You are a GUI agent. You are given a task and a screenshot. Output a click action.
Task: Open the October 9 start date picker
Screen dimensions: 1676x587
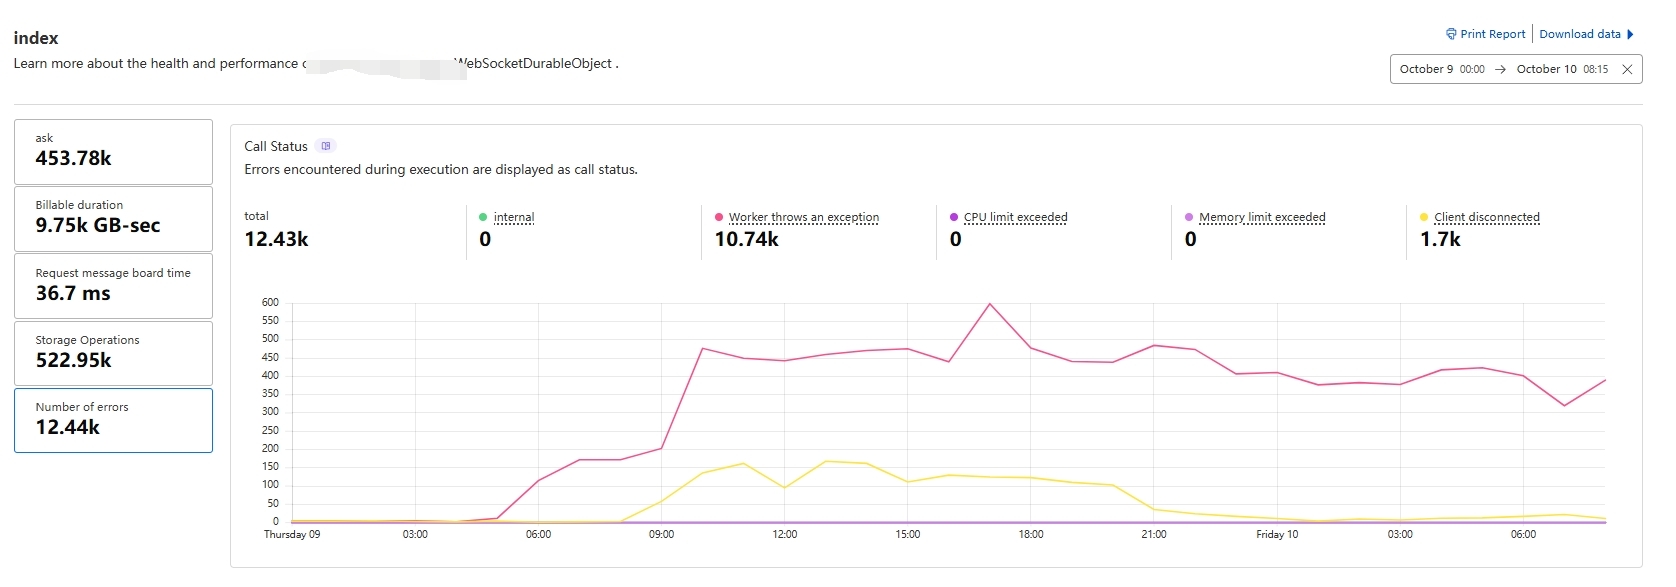point(1441,69)
